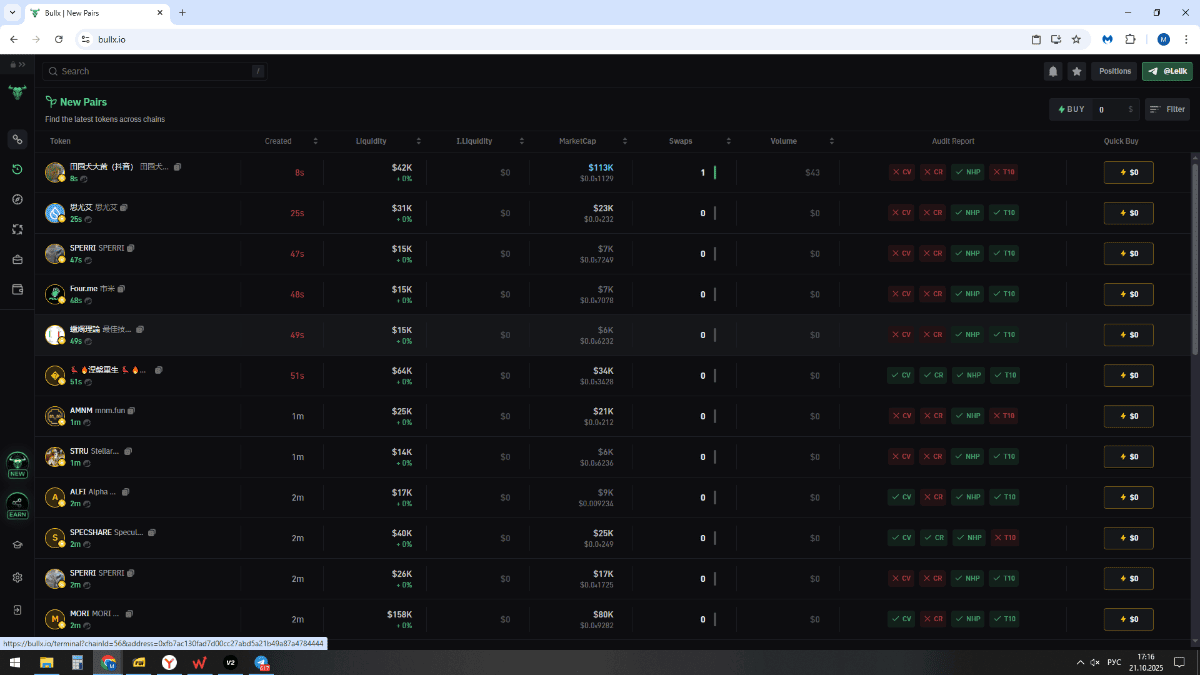The height and width of the screenshot is (675, 1200).
Task: Click the BullX bull logo in sidebar
Action: click(x=17, y=93)
